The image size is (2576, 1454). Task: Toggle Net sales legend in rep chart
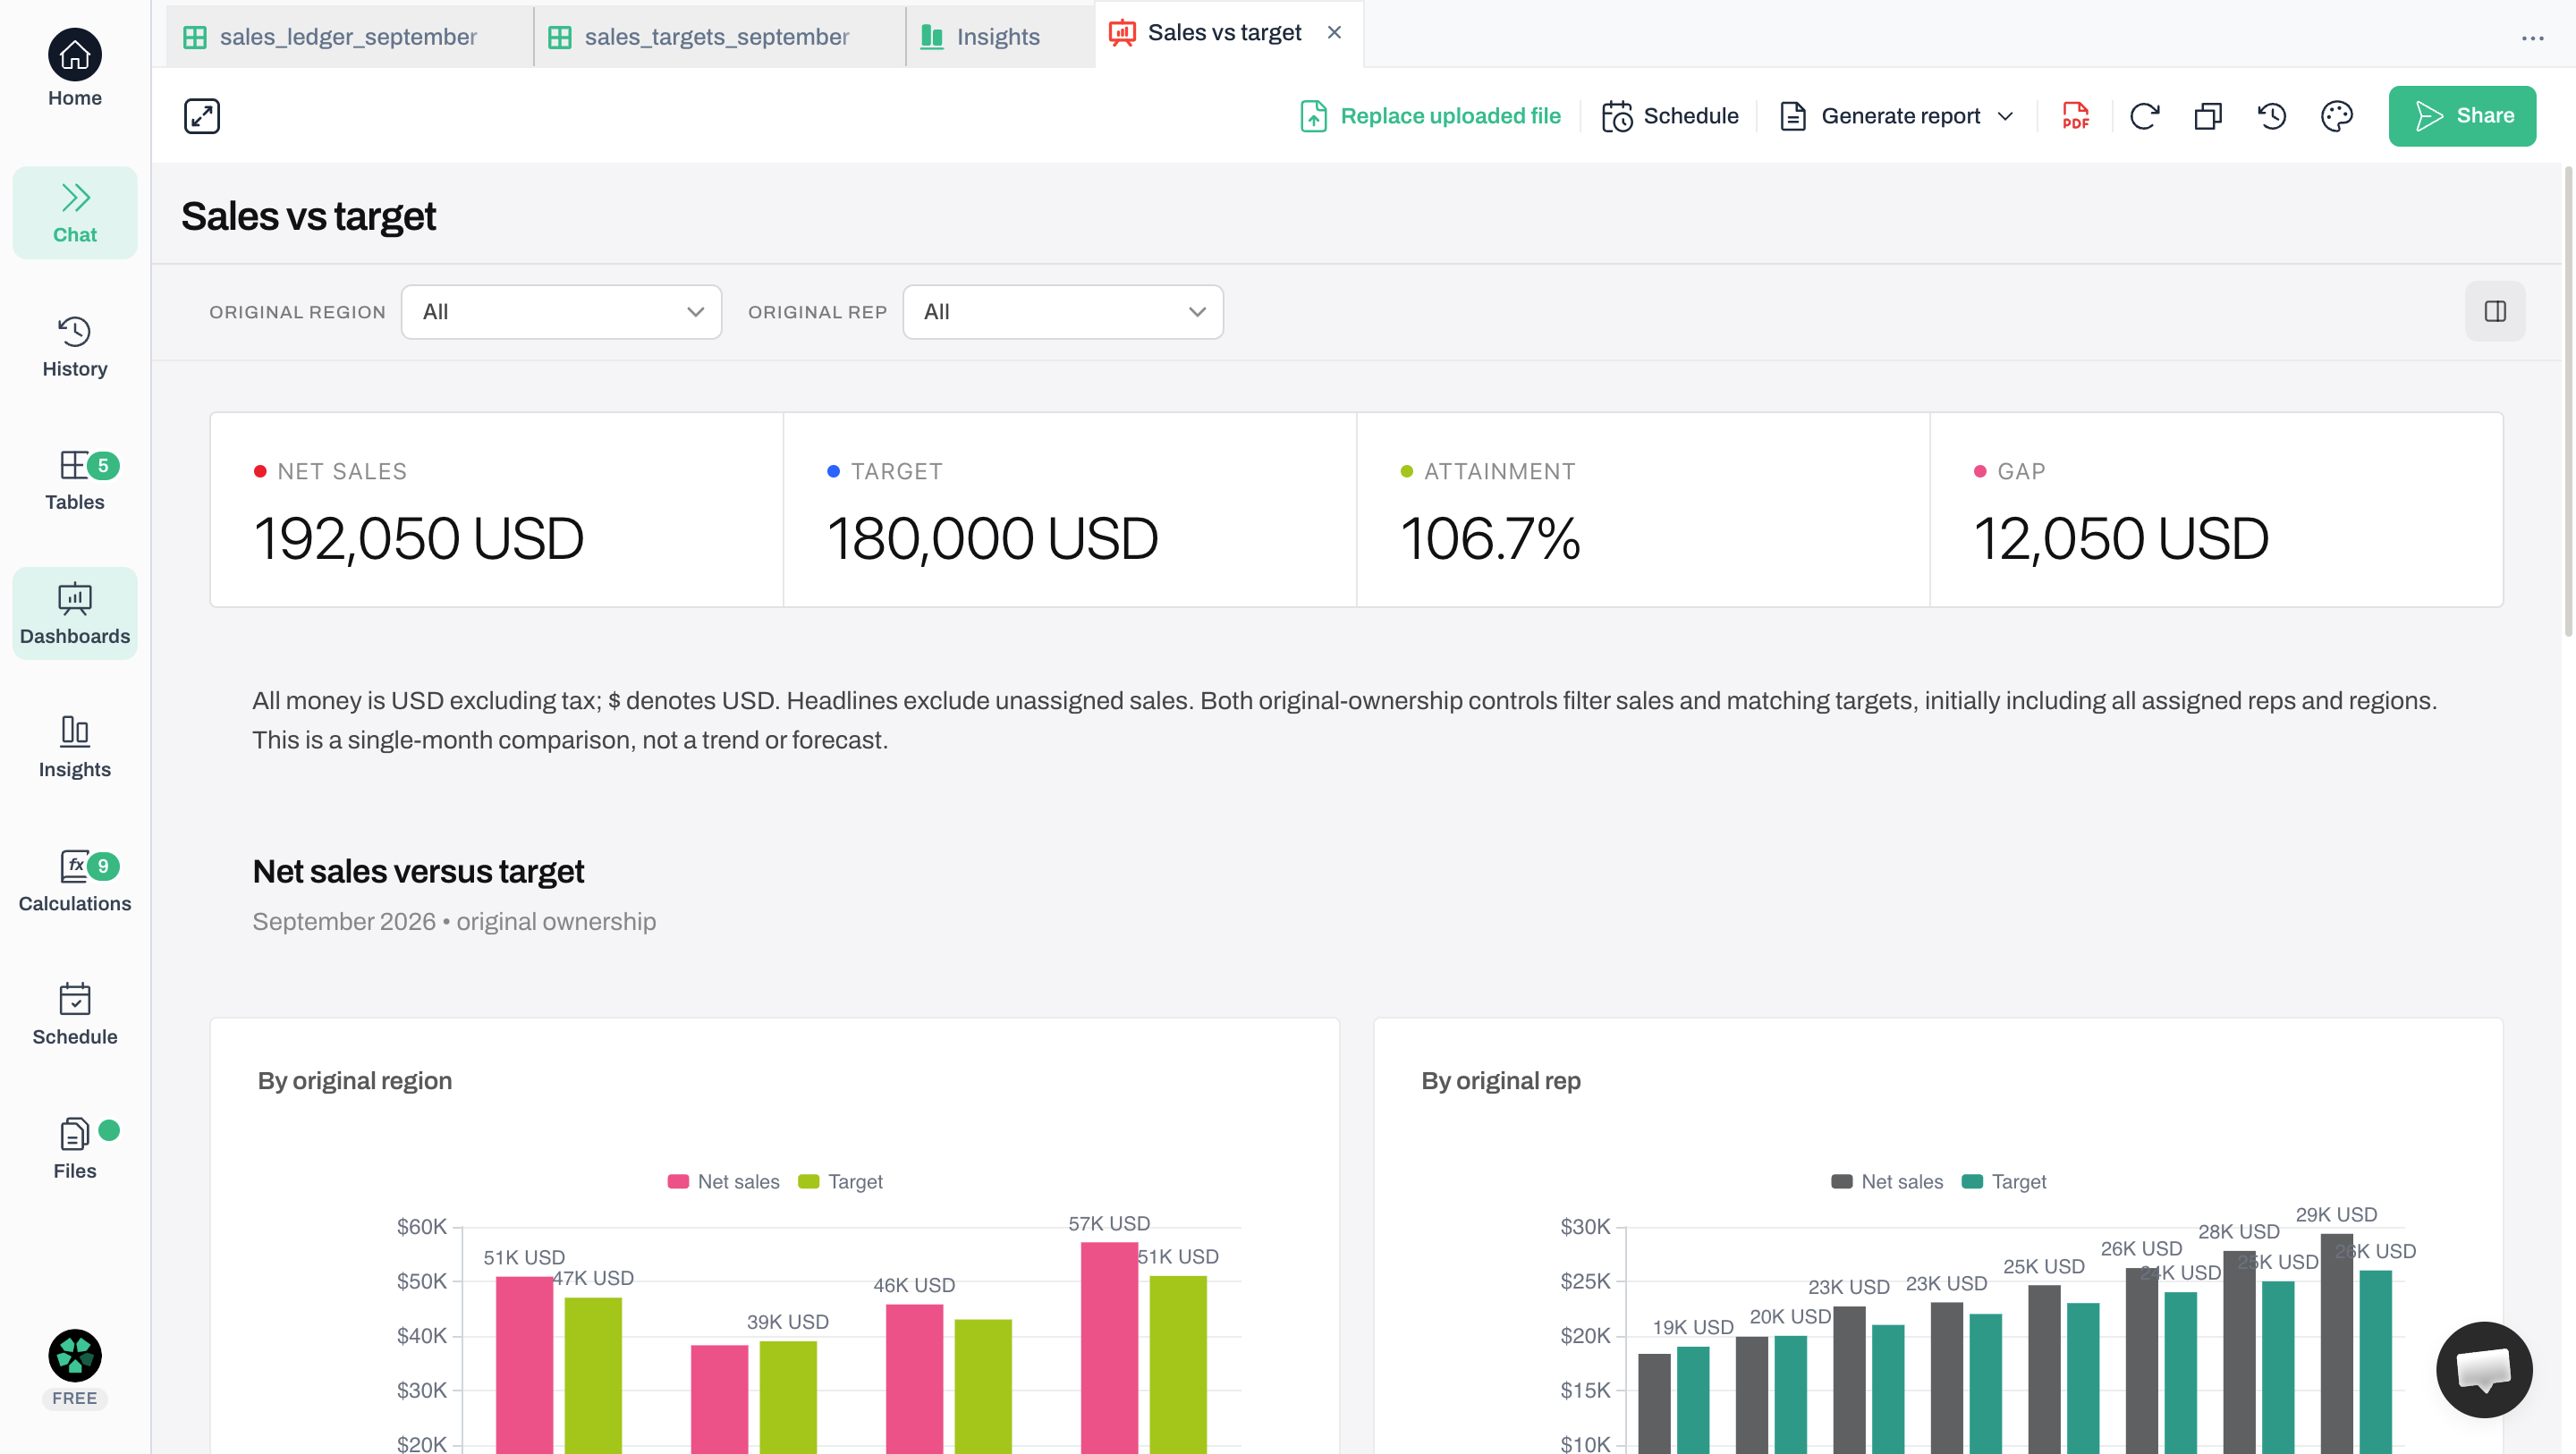pyautogui.click(x=1888, y=1182)
